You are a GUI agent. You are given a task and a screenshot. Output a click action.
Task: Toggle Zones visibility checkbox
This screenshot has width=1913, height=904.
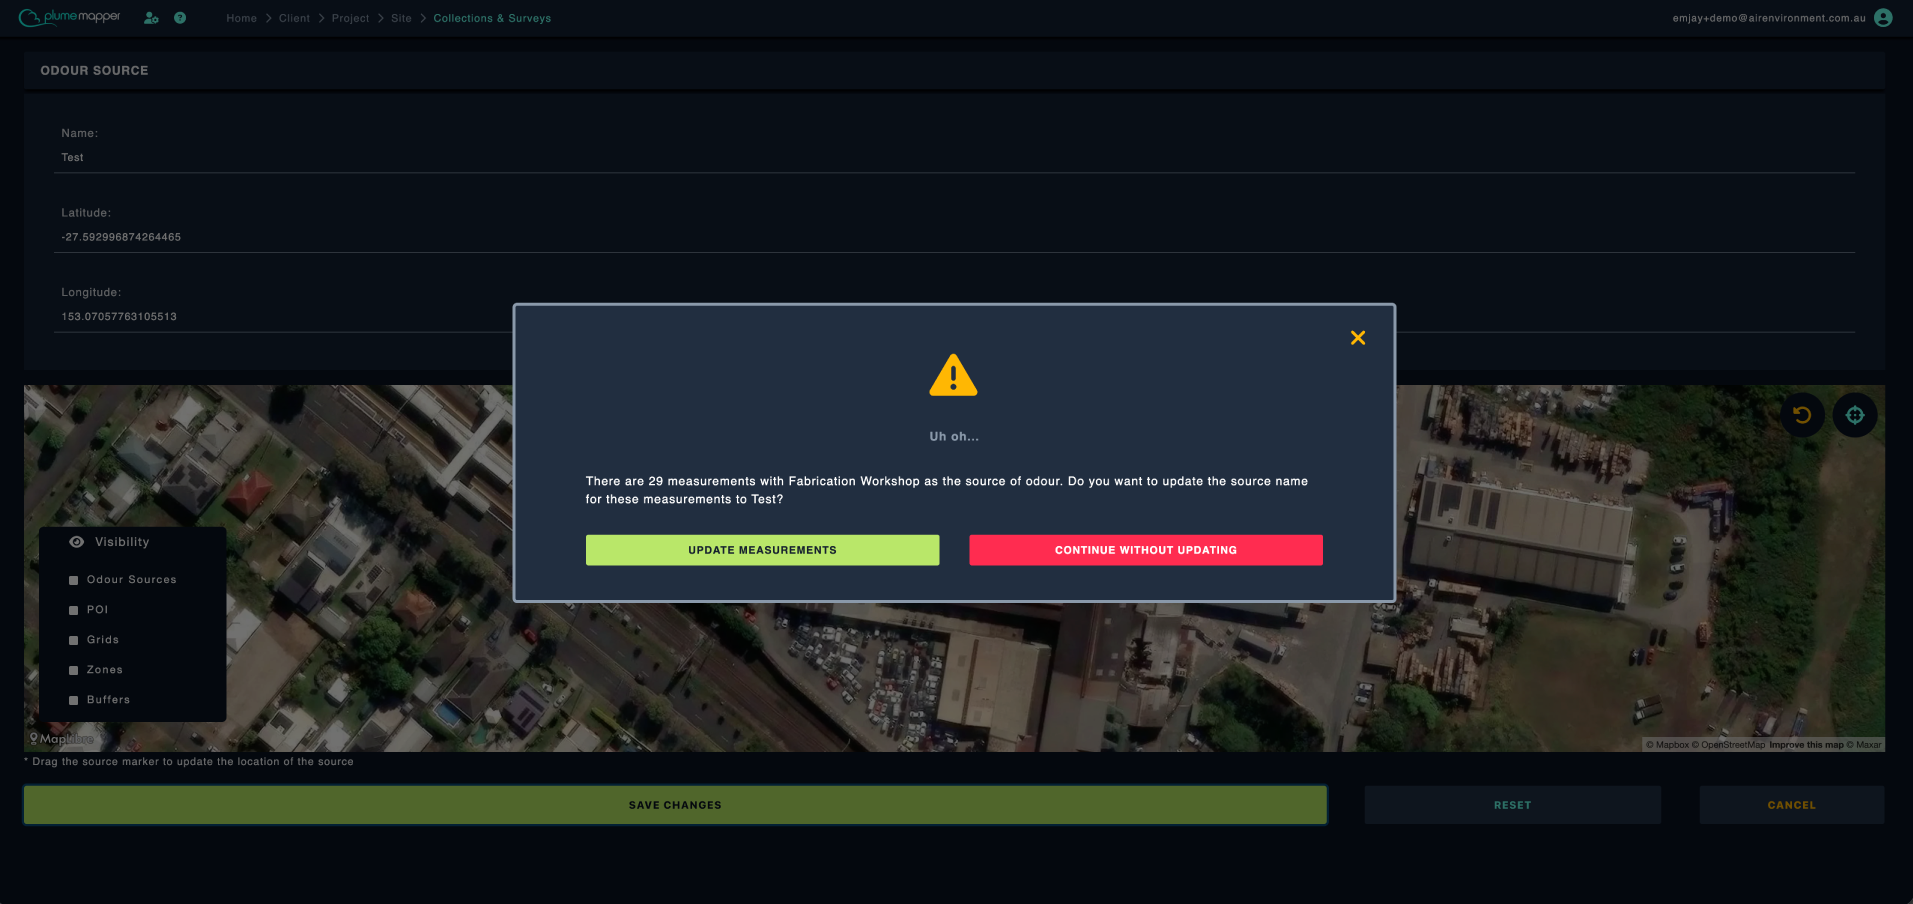(73, 670)
